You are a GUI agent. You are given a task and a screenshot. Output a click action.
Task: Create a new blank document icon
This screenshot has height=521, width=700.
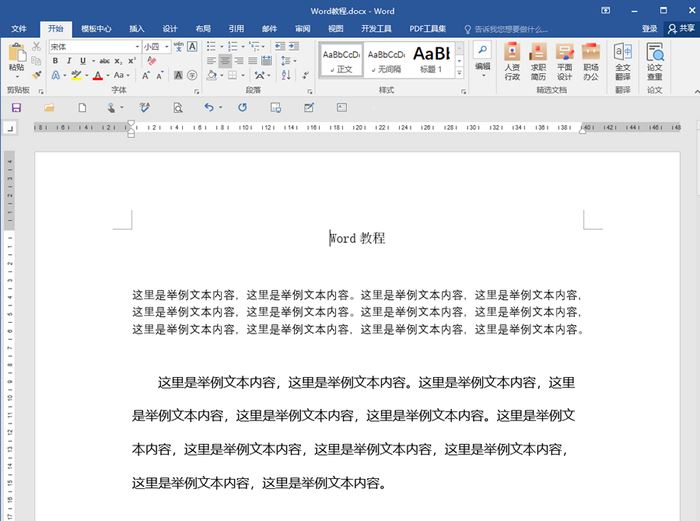[82, 108]
